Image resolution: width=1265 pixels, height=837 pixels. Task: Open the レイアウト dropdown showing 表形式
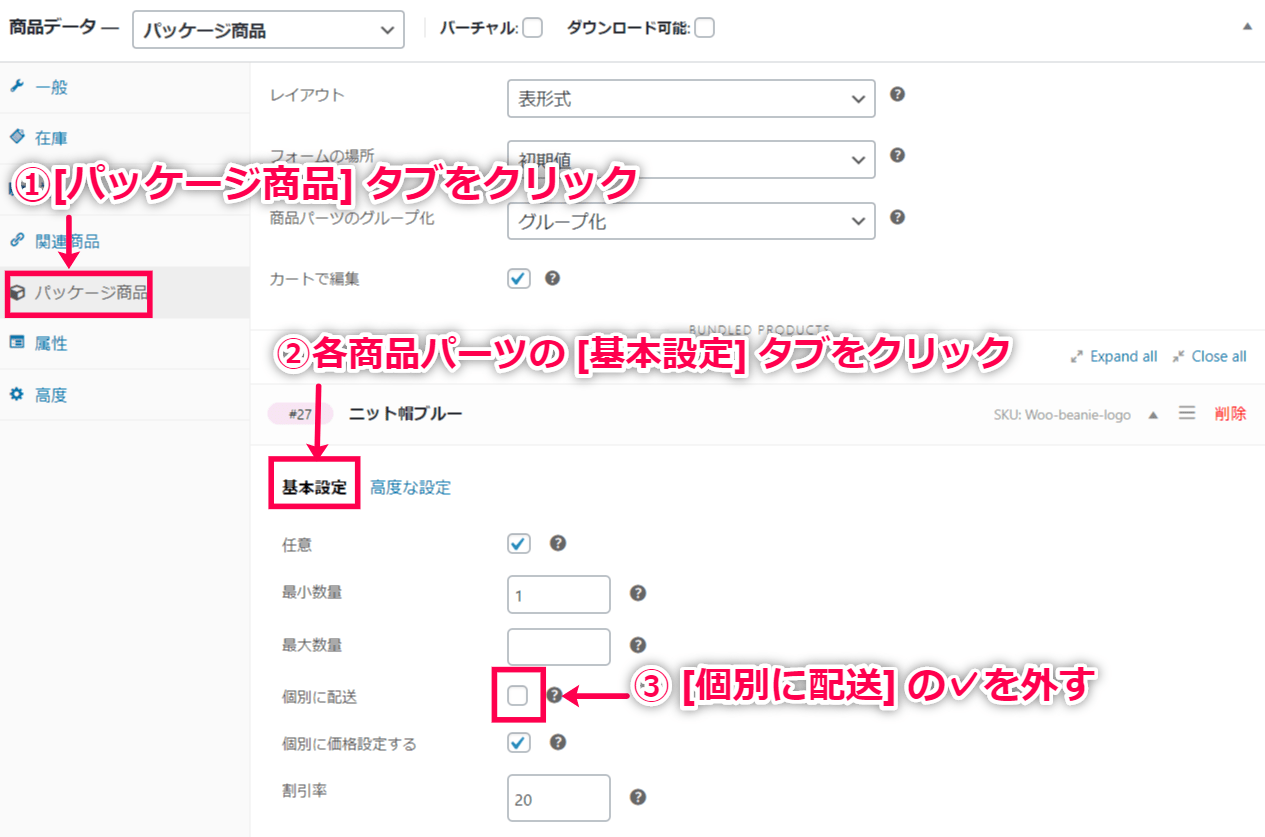point(691,99)
